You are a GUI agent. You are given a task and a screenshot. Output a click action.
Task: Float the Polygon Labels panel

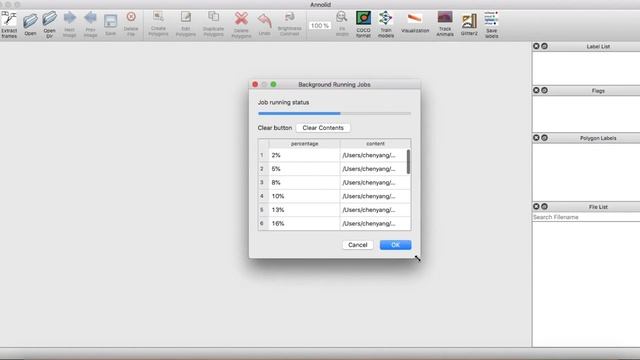click(x=544, y=138)
